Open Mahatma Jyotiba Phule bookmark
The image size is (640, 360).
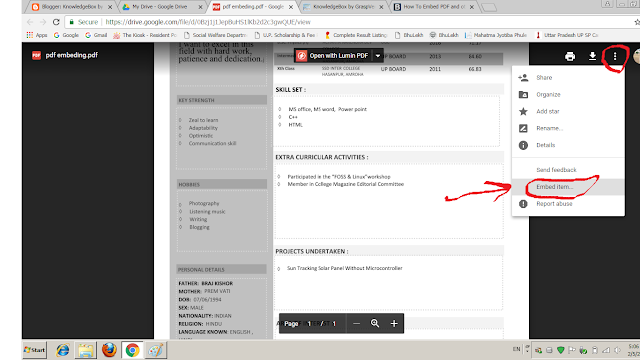point(496,35)
